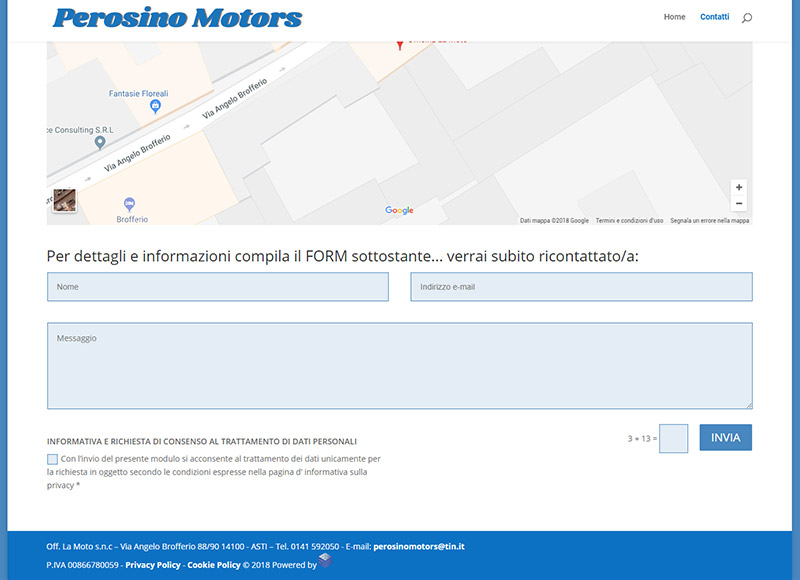Image resolution: width=800 pixels, height=580 pixels.
Task: Focus the 3 + 13 captcha answer box
Action: 673,438
